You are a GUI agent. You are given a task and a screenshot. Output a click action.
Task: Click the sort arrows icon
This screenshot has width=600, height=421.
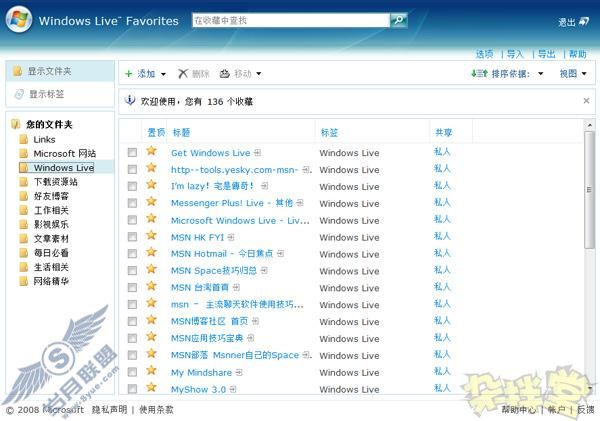pos(479,73)
